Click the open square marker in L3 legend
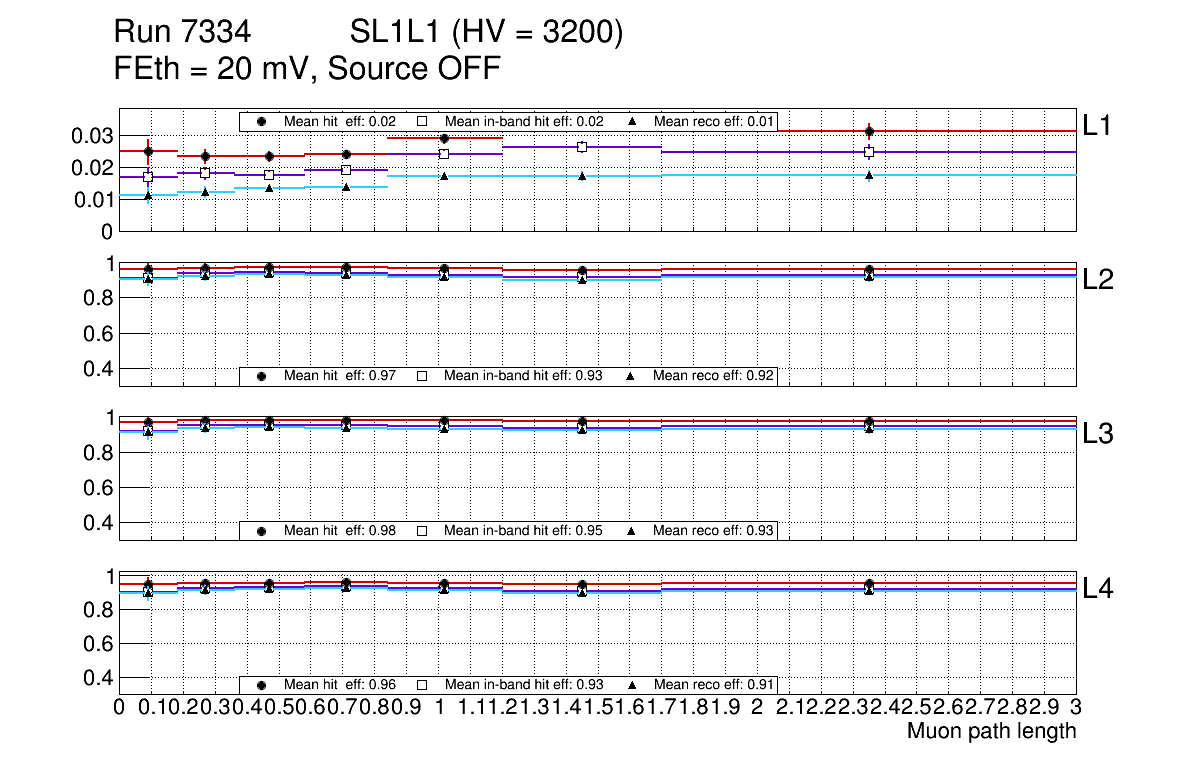This screenshot has height=772, width=1196. (422, 530)
